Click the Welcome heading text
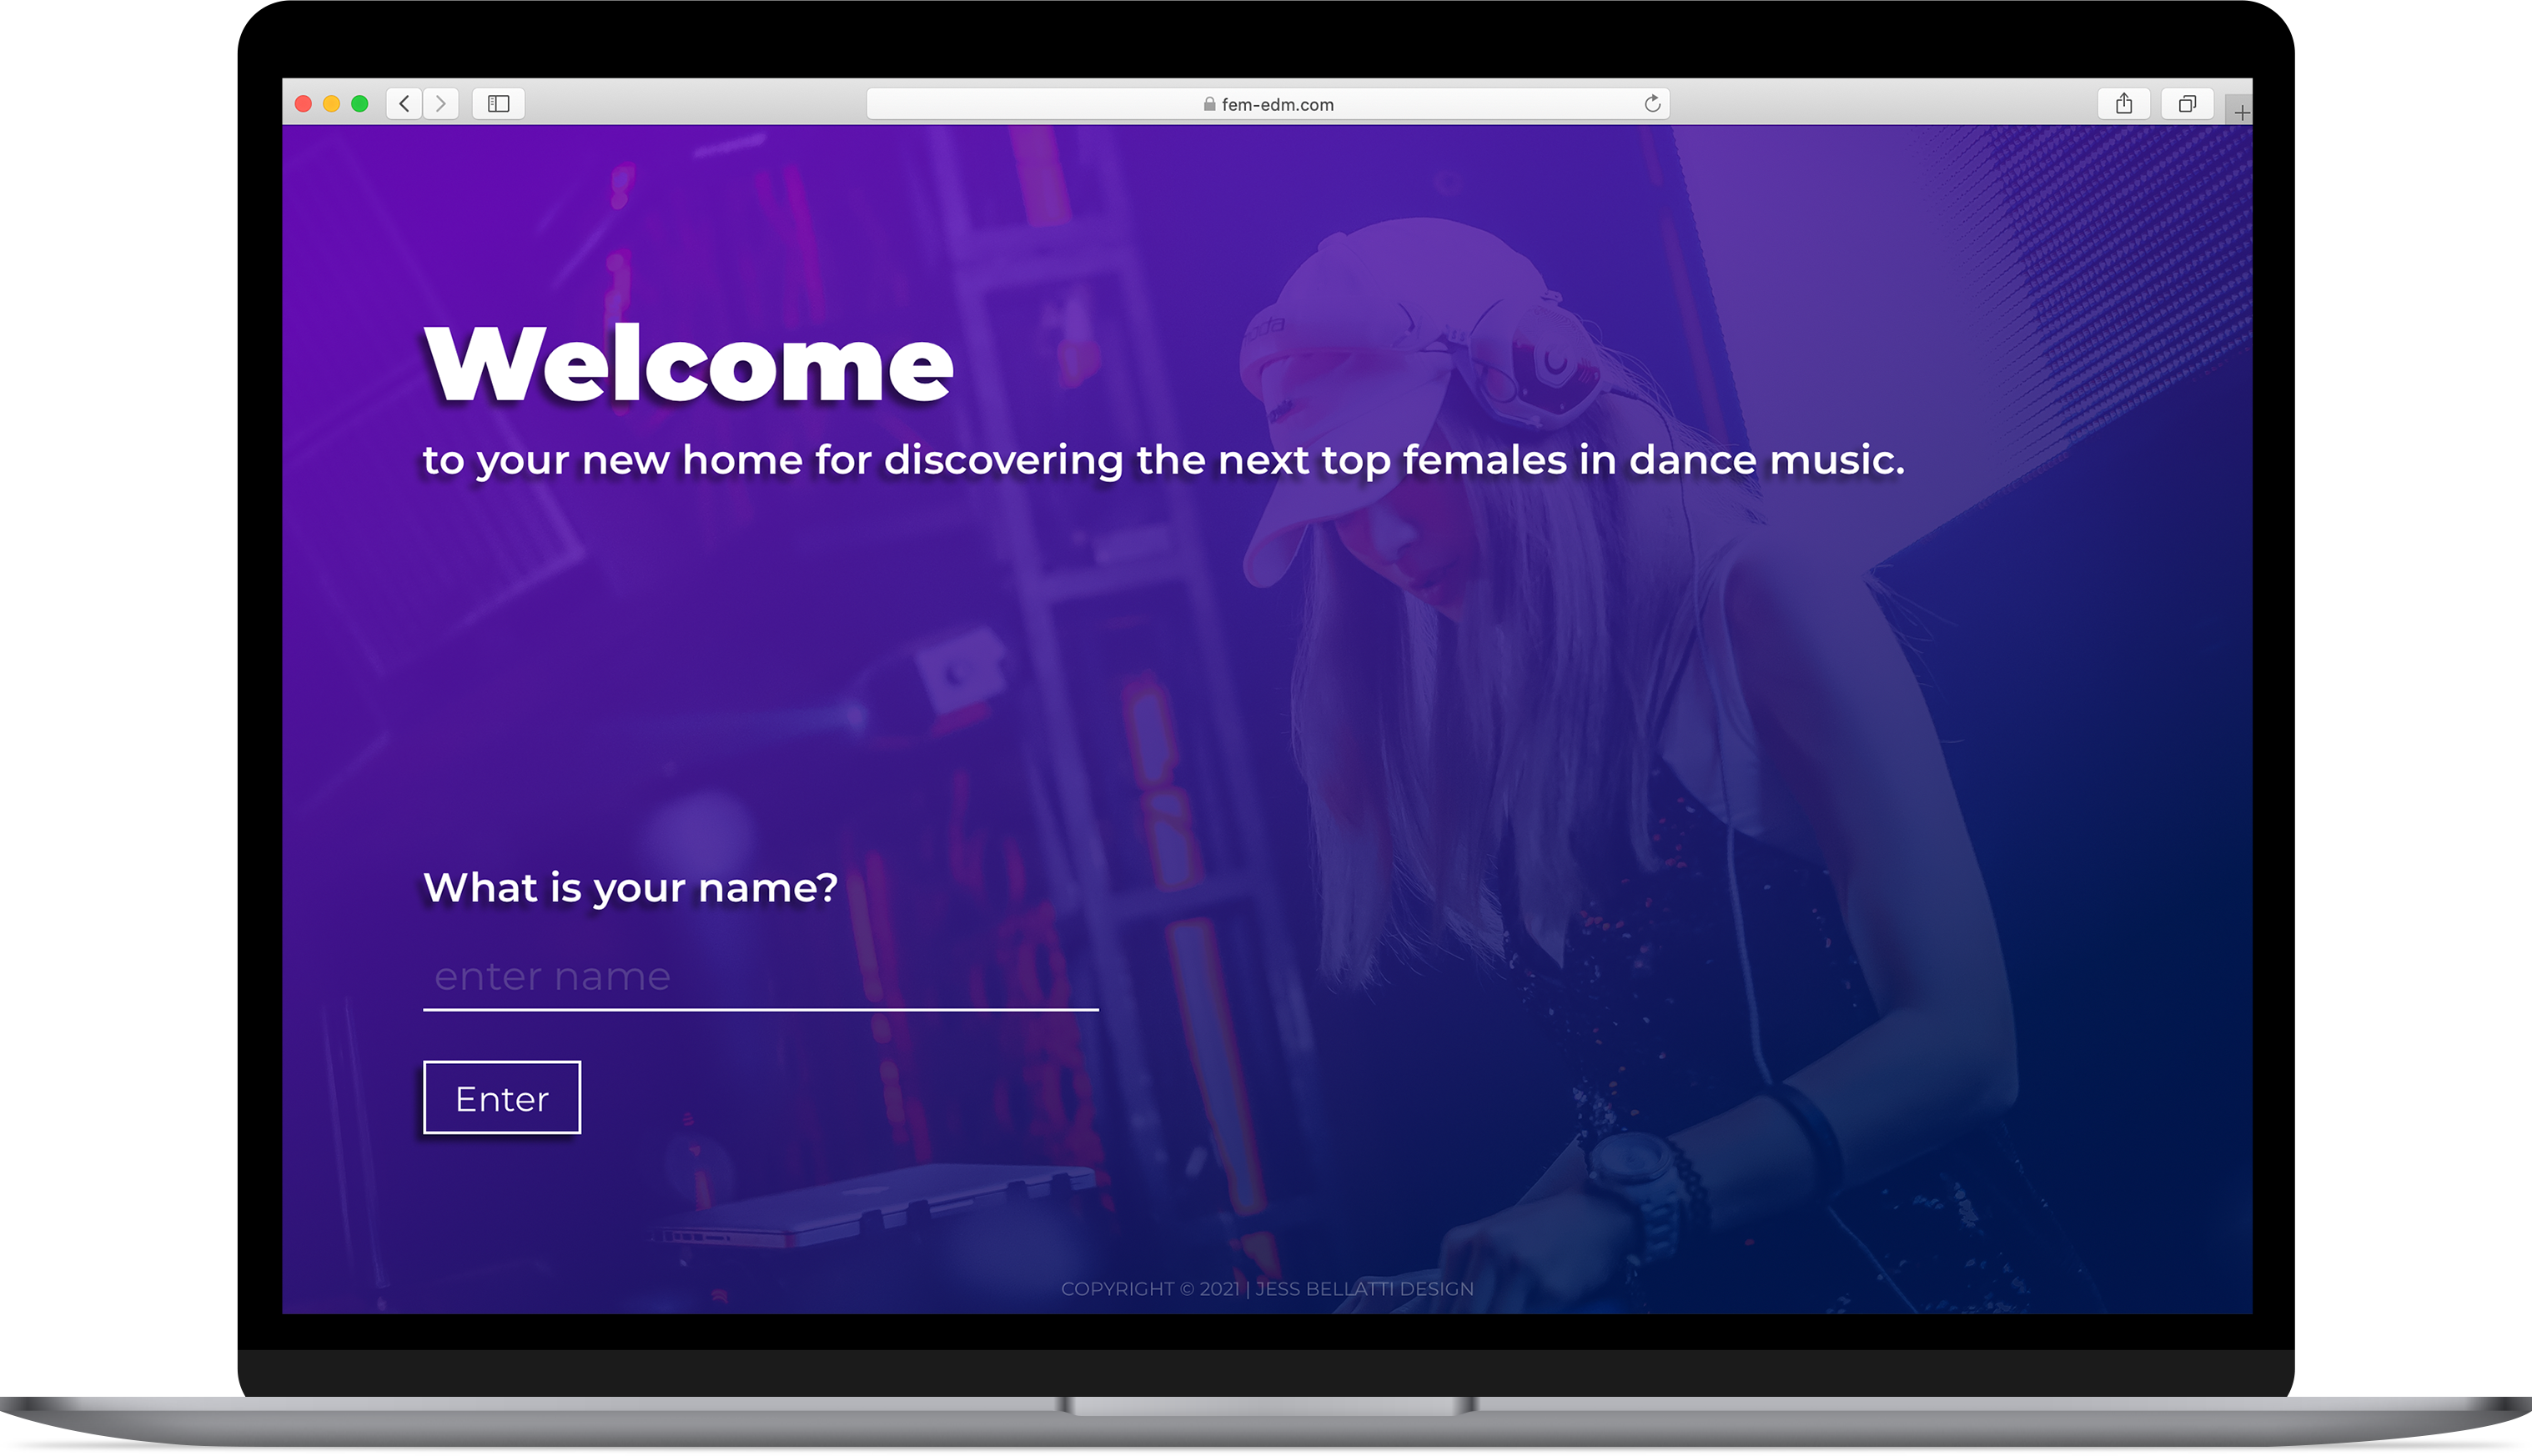This screenshot has width=2532, height=1456. [x=686, y=365]
